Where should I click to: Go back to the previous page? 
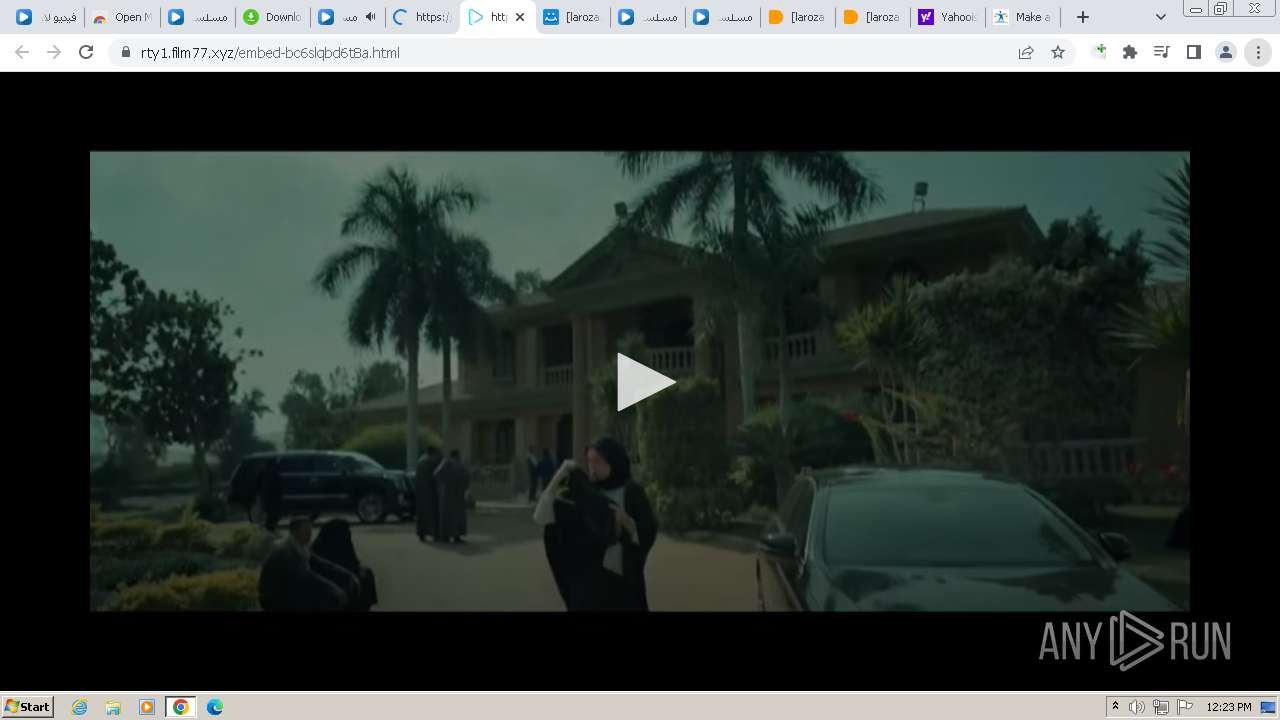click(x=22, y=52)
